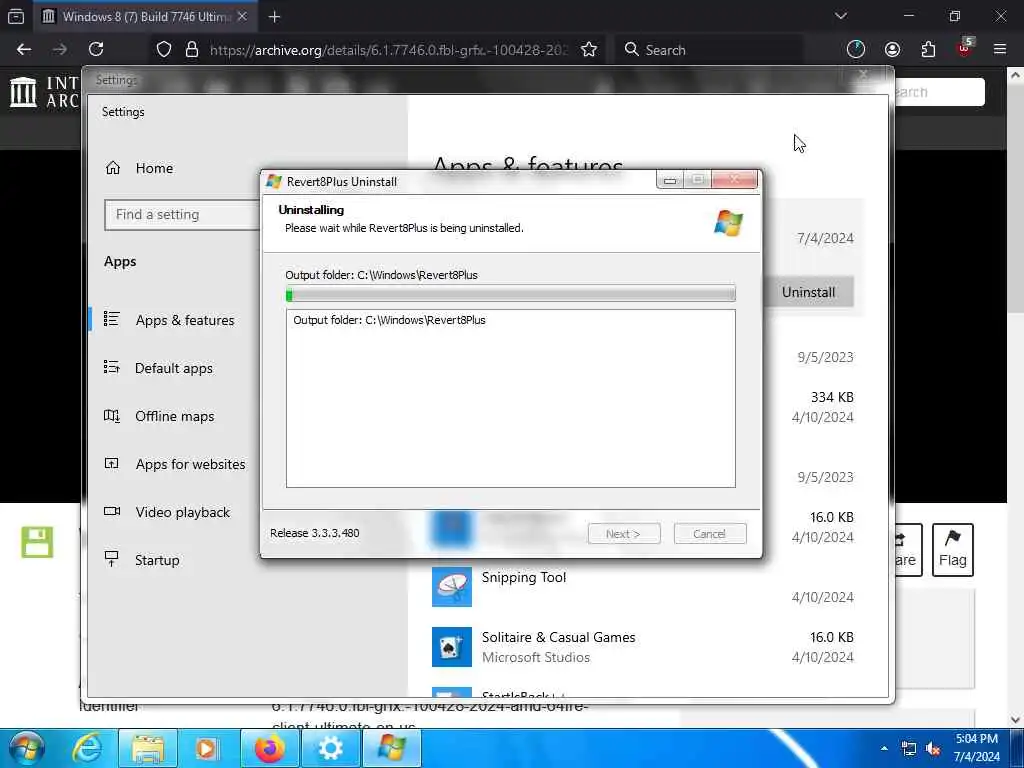Launch Internet Explorer from taskbar
Image resolution: width=1024 pixels, height=768 pixels.
87,748
